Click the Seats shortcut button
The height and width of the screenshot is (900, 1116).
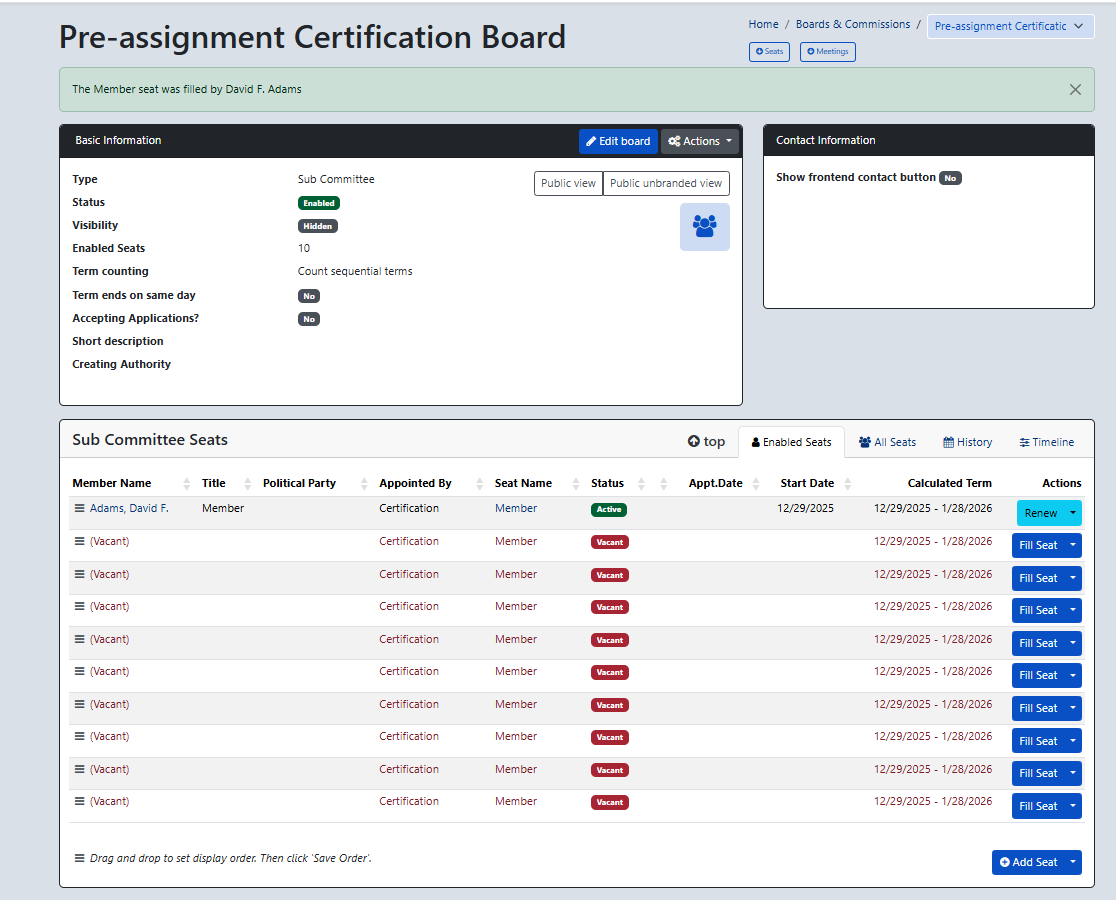click(769, 52)
